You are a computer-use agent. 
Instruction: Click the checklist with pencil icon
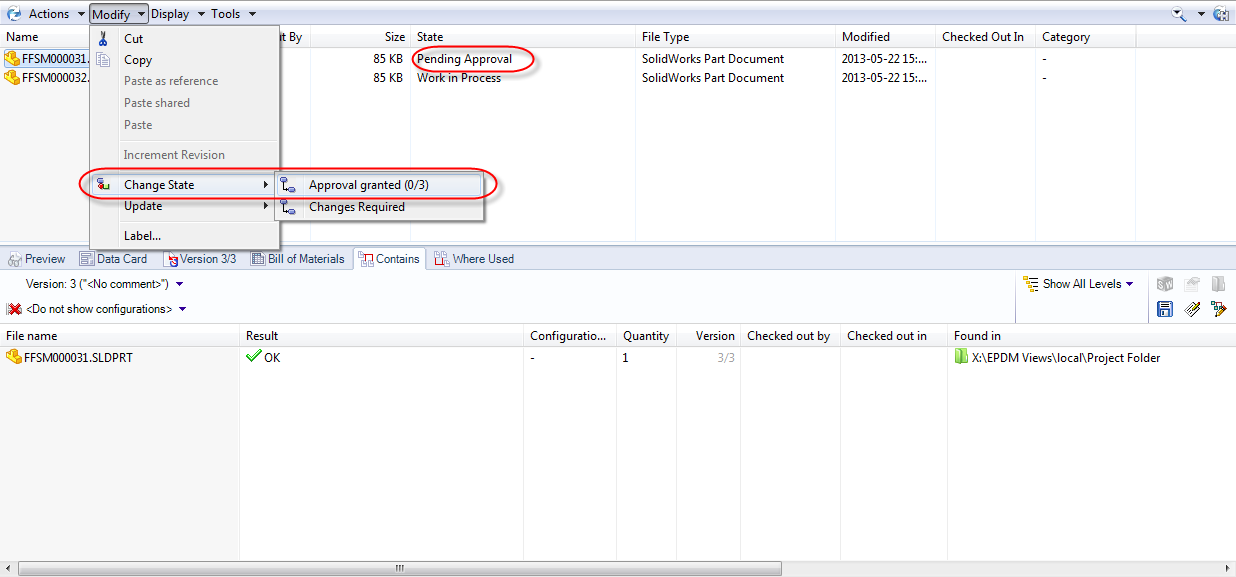click(1192, 309)
